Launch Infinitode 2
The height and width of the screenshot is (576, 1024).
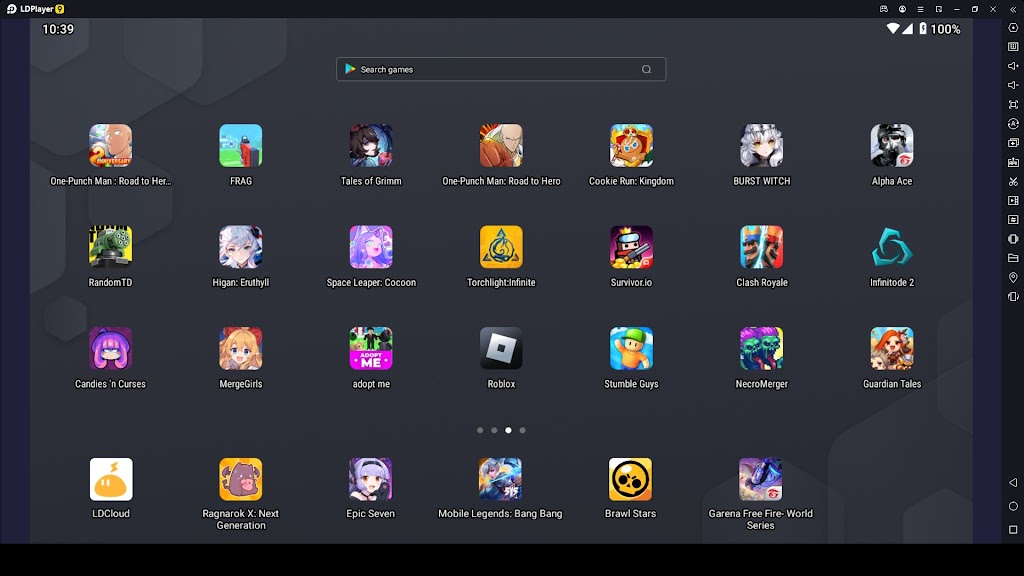click(892, 247)
